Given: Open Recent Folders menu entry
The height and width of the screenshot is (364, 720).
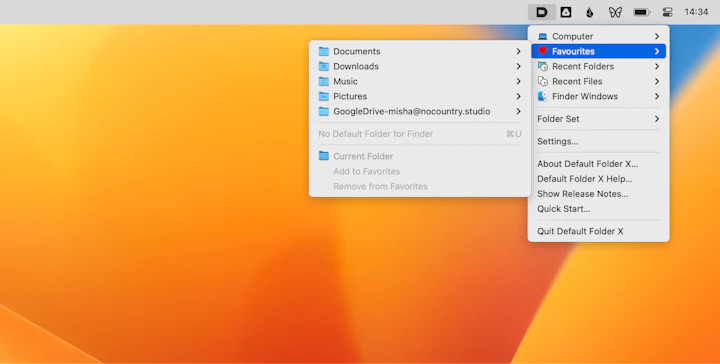Looking at the screenshot, I should coord(598,67).
